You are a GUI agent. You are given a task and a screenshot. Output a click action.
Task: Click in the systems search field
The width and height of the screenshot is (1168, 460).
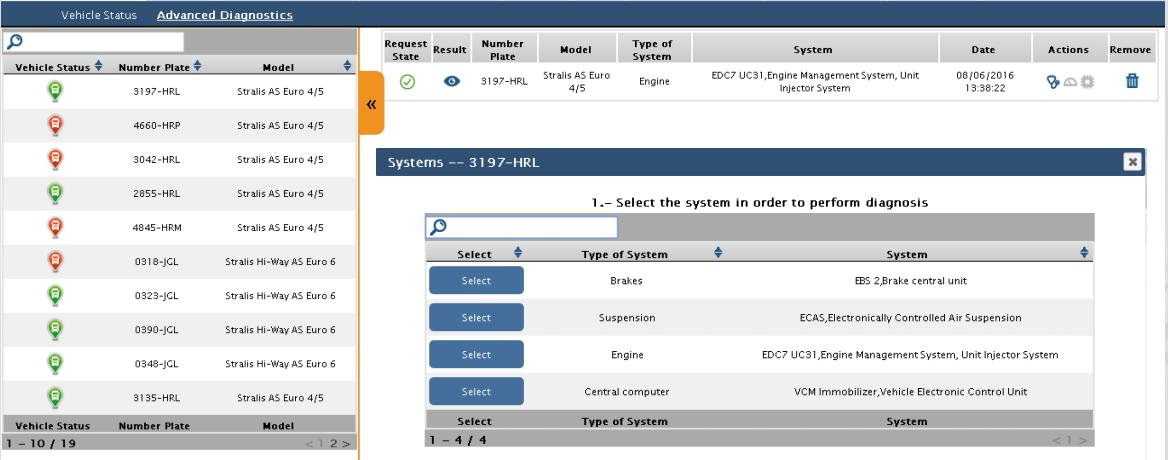coord(521,227)
